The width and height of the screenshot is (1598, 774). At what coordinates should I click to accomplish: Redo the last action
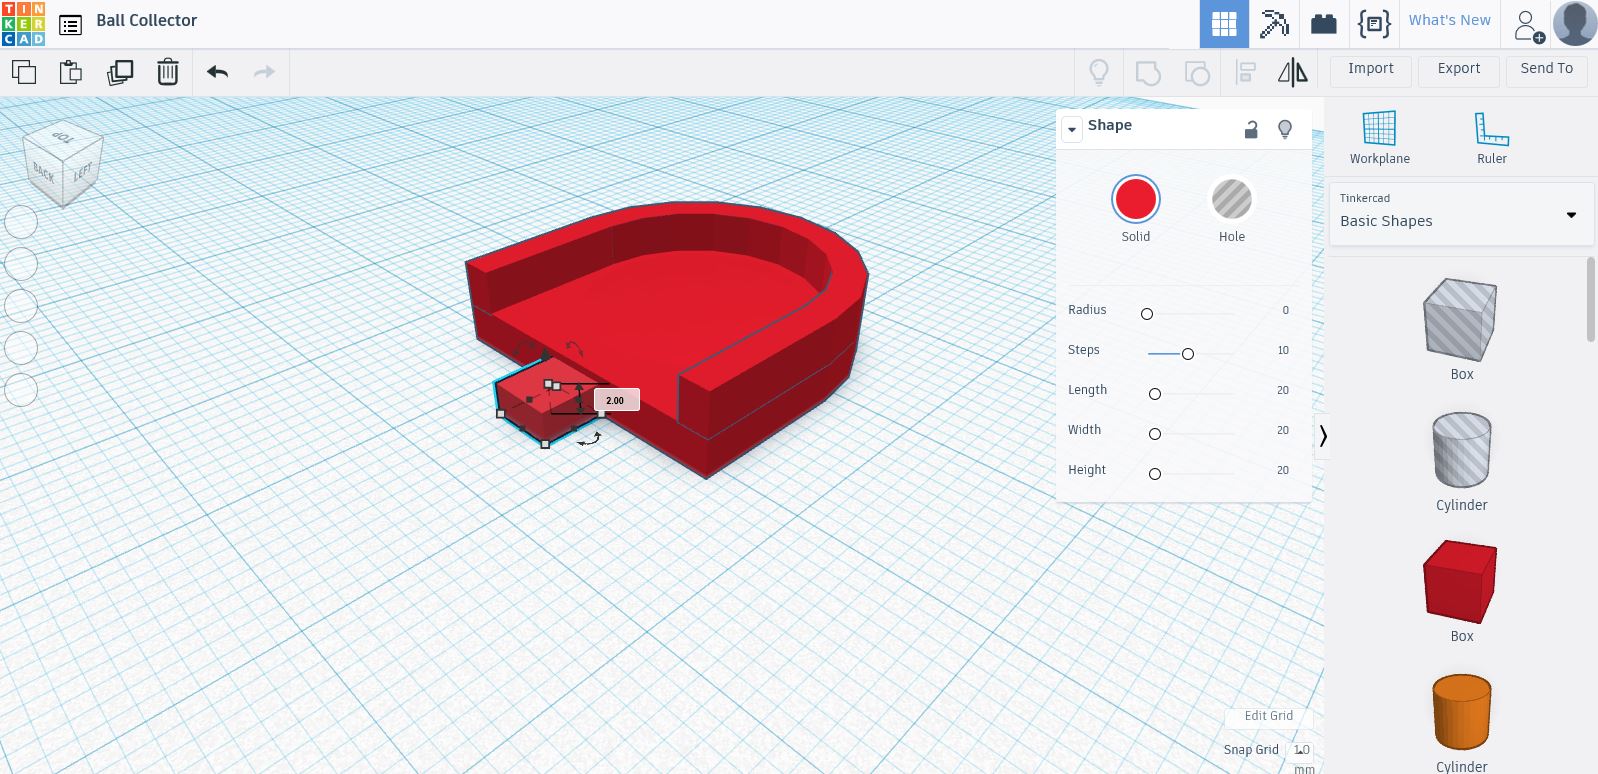(x=264, y=72)
